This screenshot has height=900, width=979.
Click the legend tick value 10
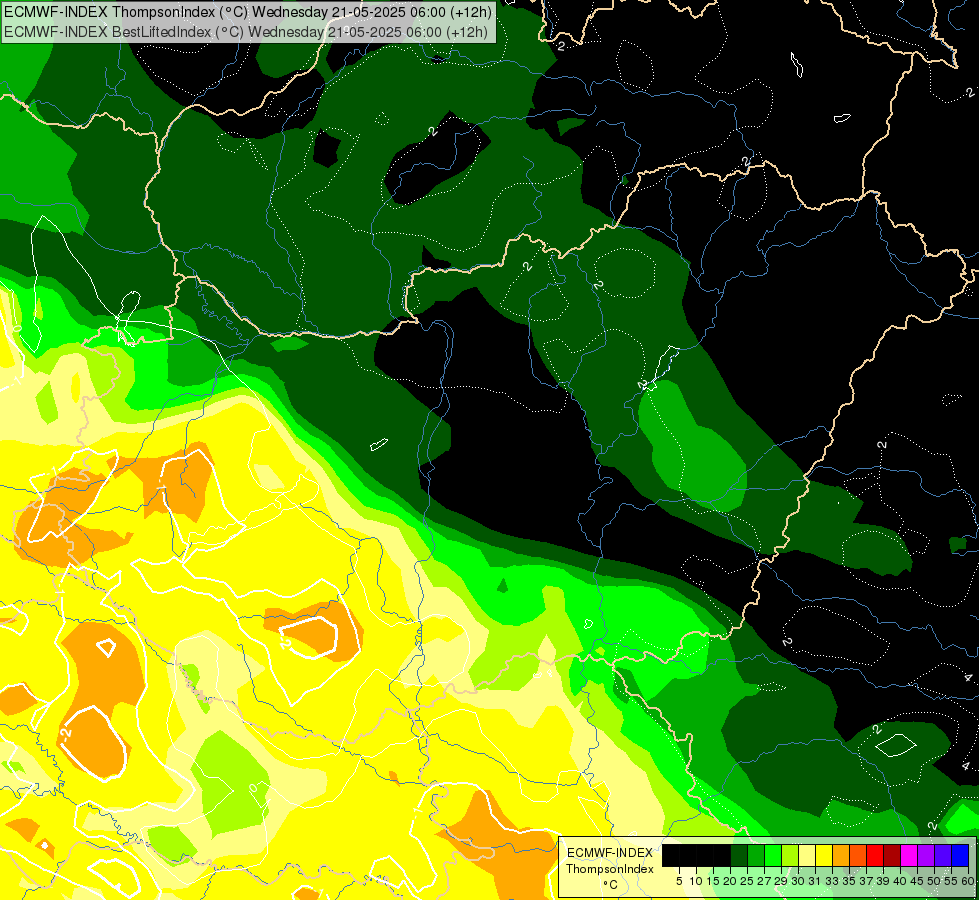coord(696,881)
